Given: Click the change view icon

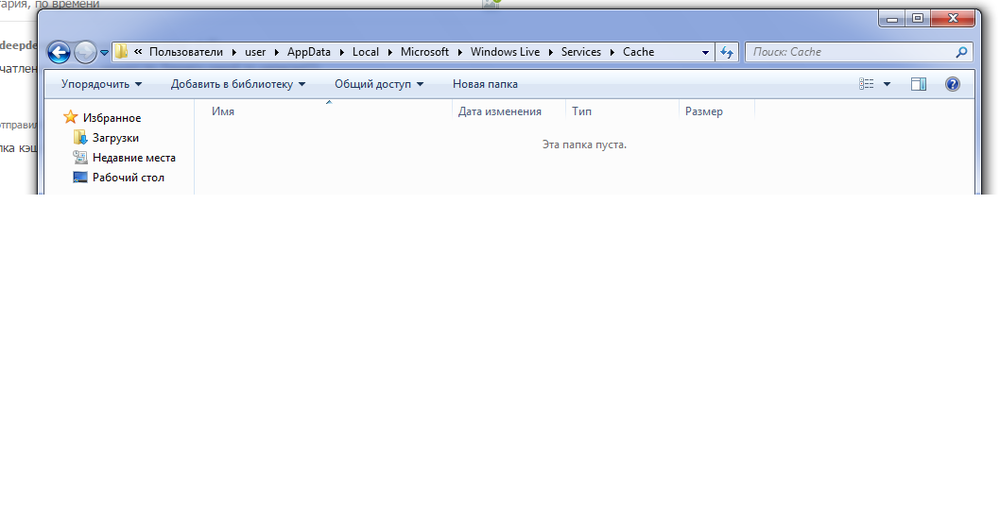Looking at the screenshot, I should pos(867,84).
